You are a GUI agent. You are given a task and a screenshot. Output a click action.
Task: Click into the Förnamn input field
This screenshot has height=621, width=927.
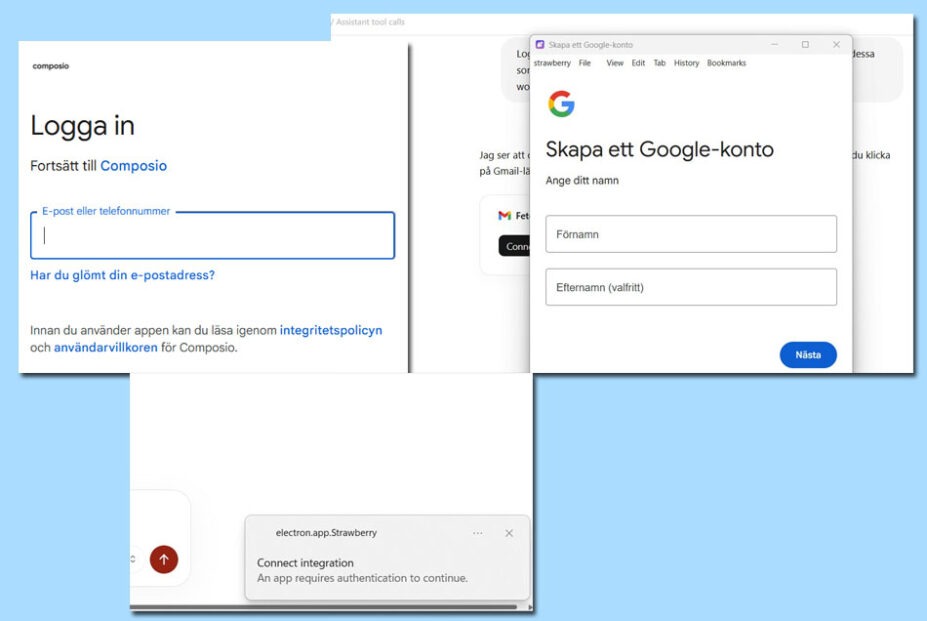[690, 234]
